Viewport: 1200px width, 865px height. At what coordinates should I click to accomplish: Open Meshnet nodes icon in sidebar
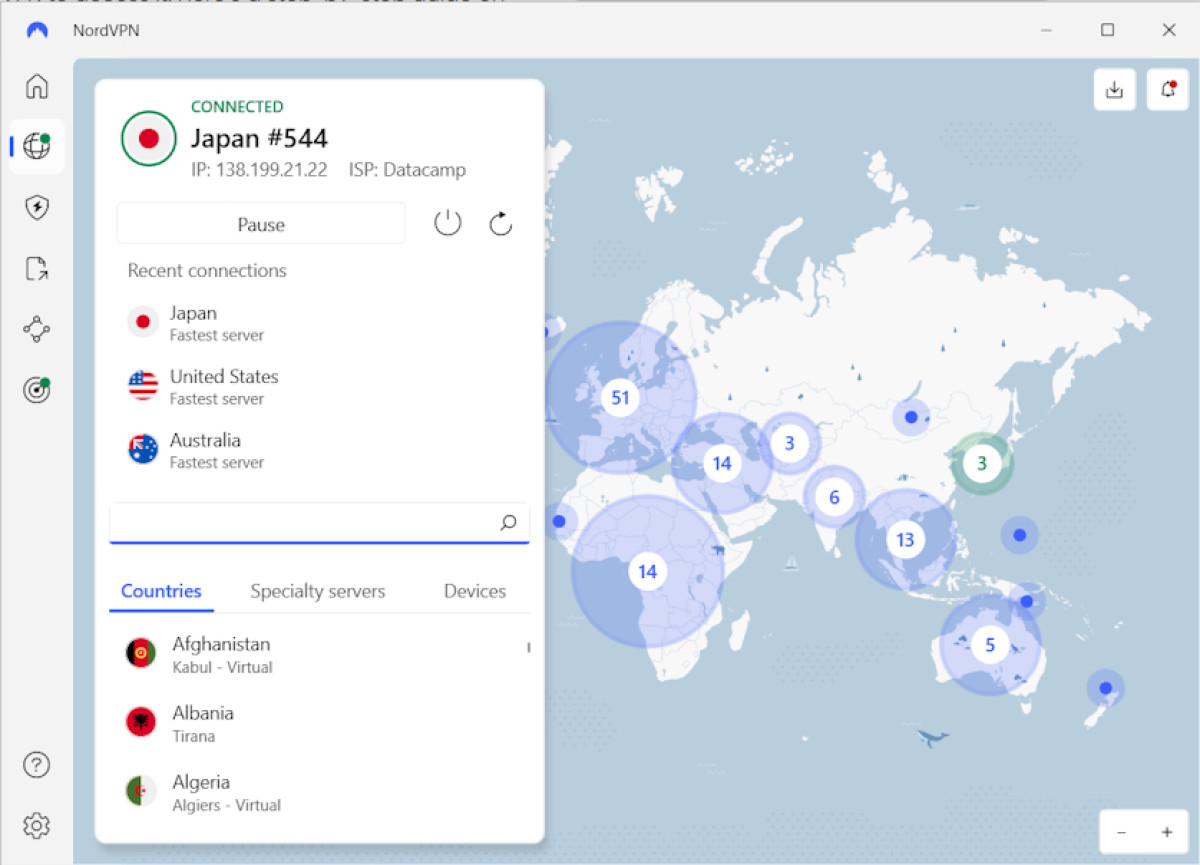[37, 329]
